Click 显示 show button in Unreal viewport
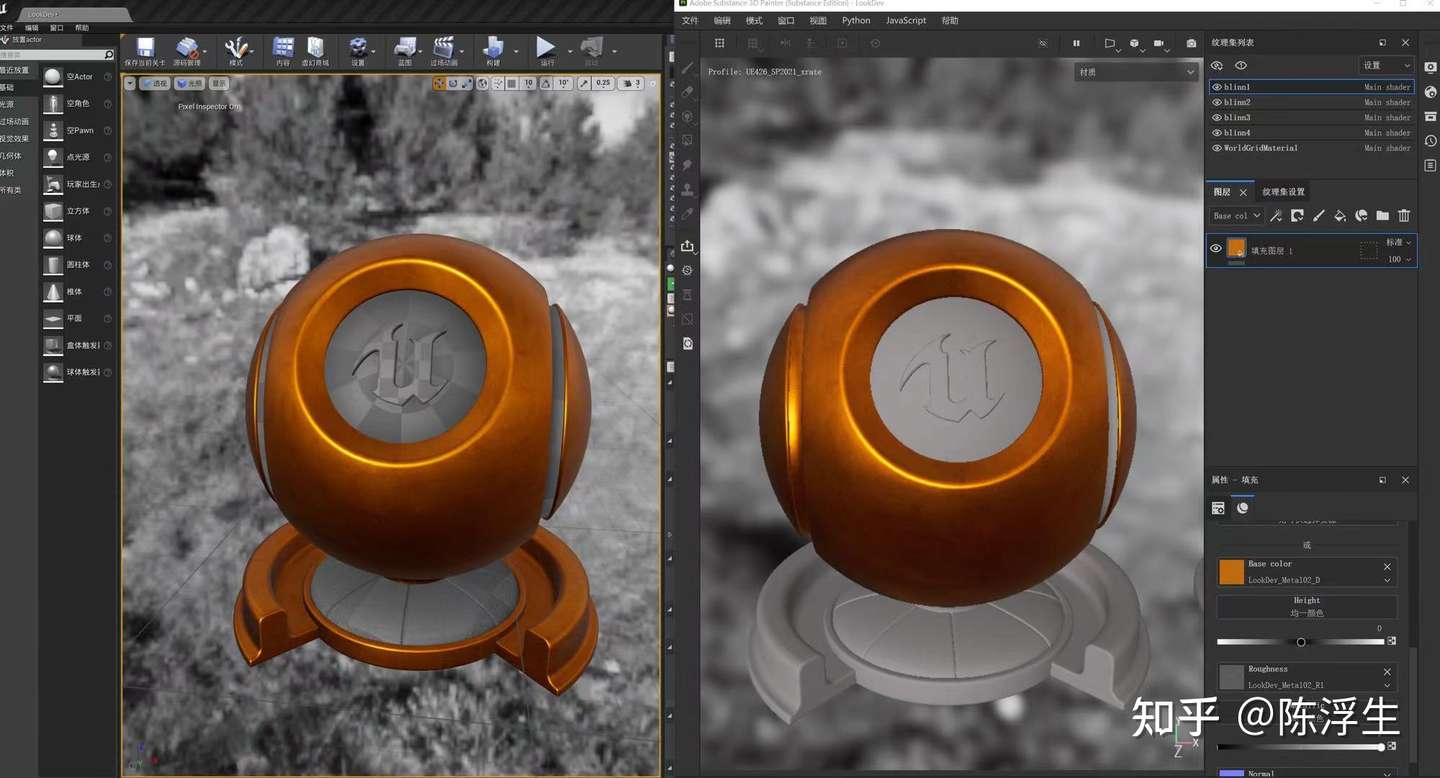 tap(219, 83)
